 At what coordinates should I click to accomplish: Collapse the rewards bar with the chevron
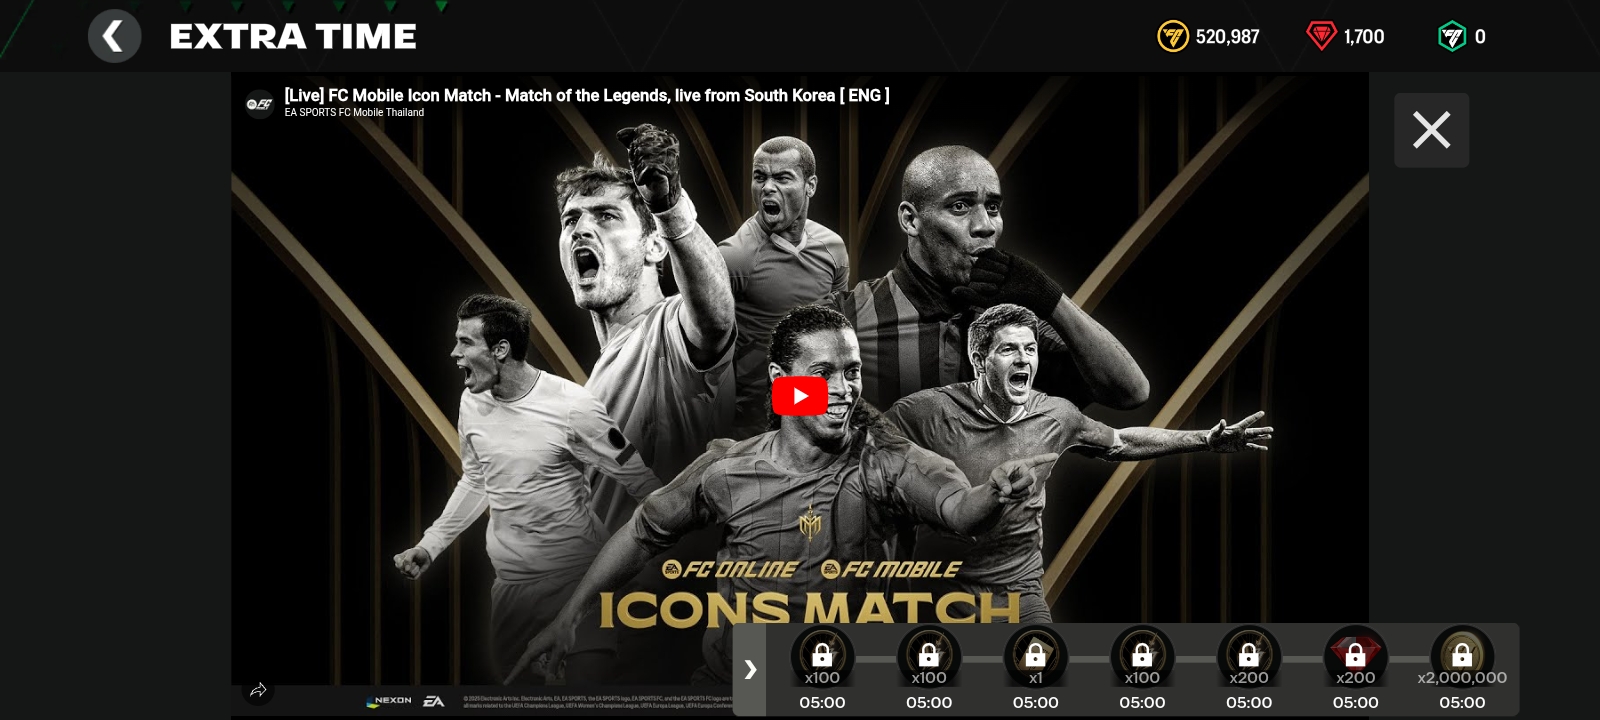750,669
